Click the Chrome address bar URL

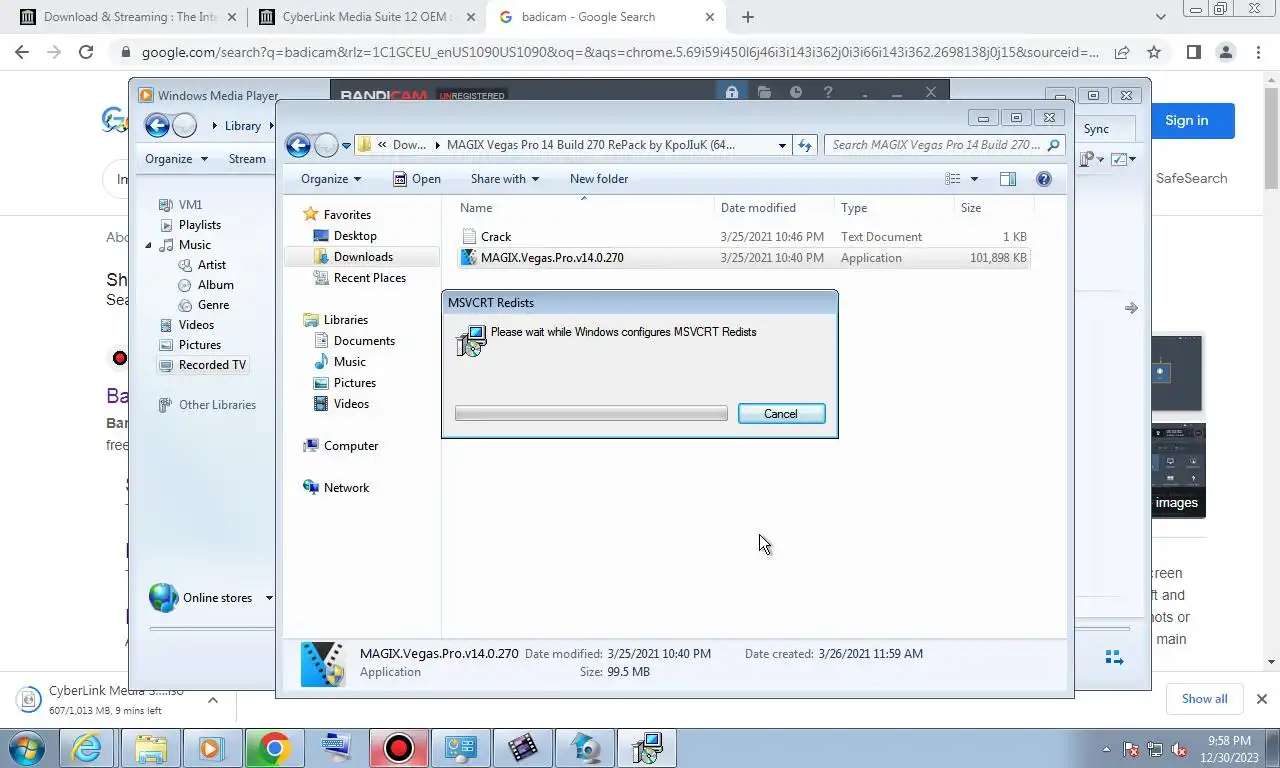click(x=620, y=52)
